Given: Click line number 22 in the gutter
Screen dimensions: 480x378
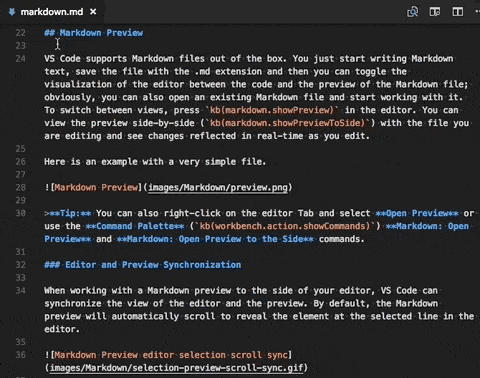Looking at the screenshot, I should 20,33.
